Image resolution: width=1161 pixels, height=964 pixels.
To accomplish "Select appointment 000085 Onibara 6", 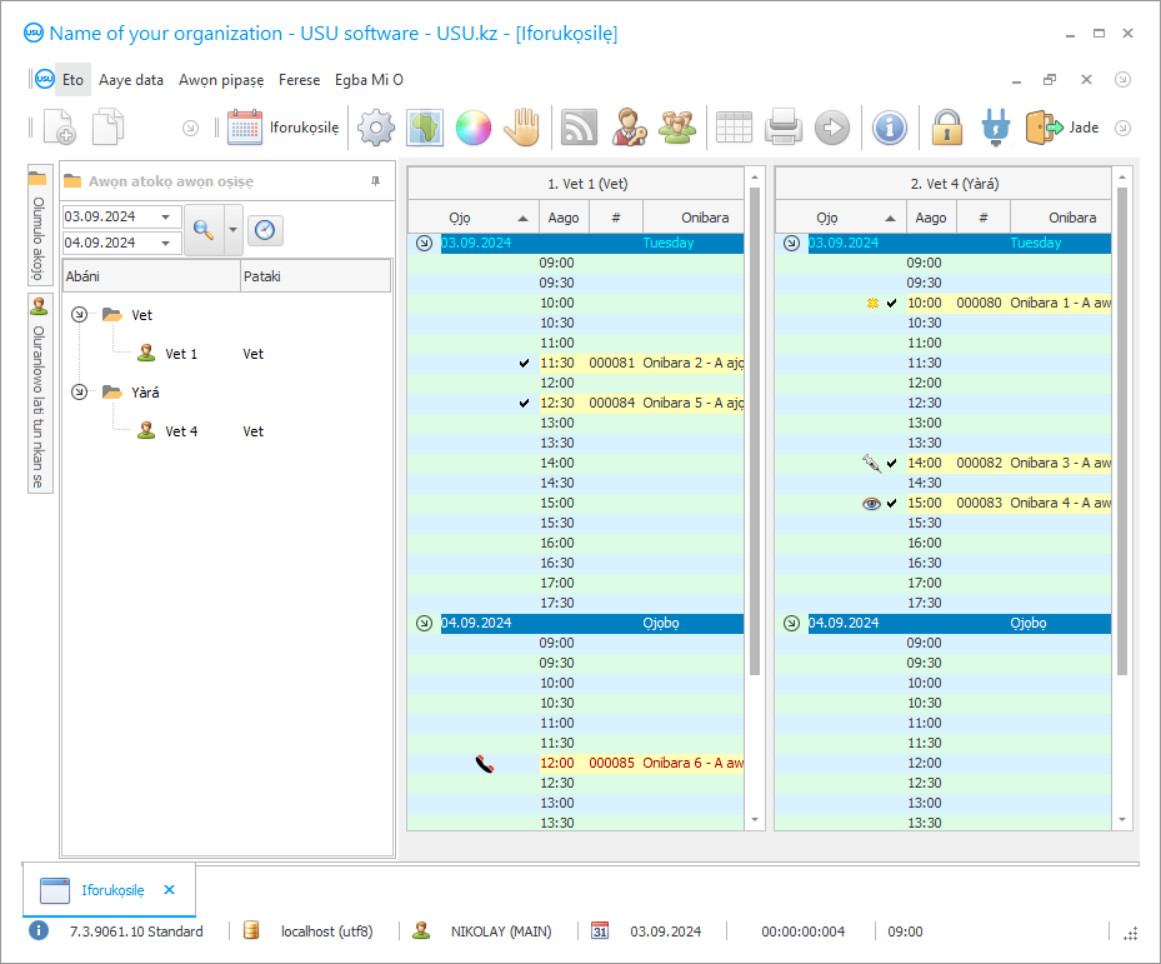I will [641, 763].
